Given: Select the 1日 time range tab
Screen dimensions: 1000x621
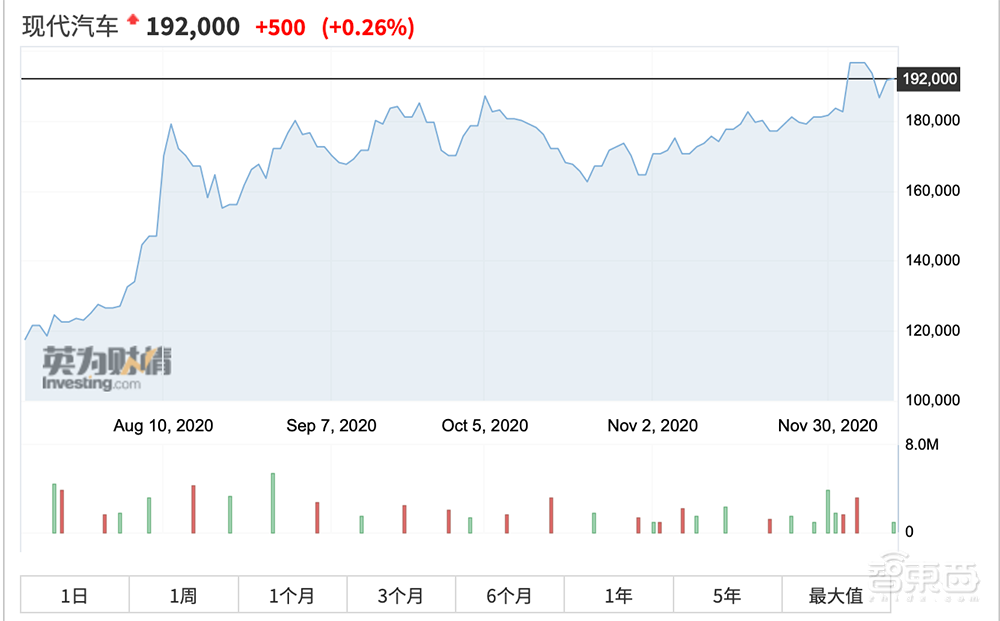Looking at the screenshot, I should tap(75, 596).
